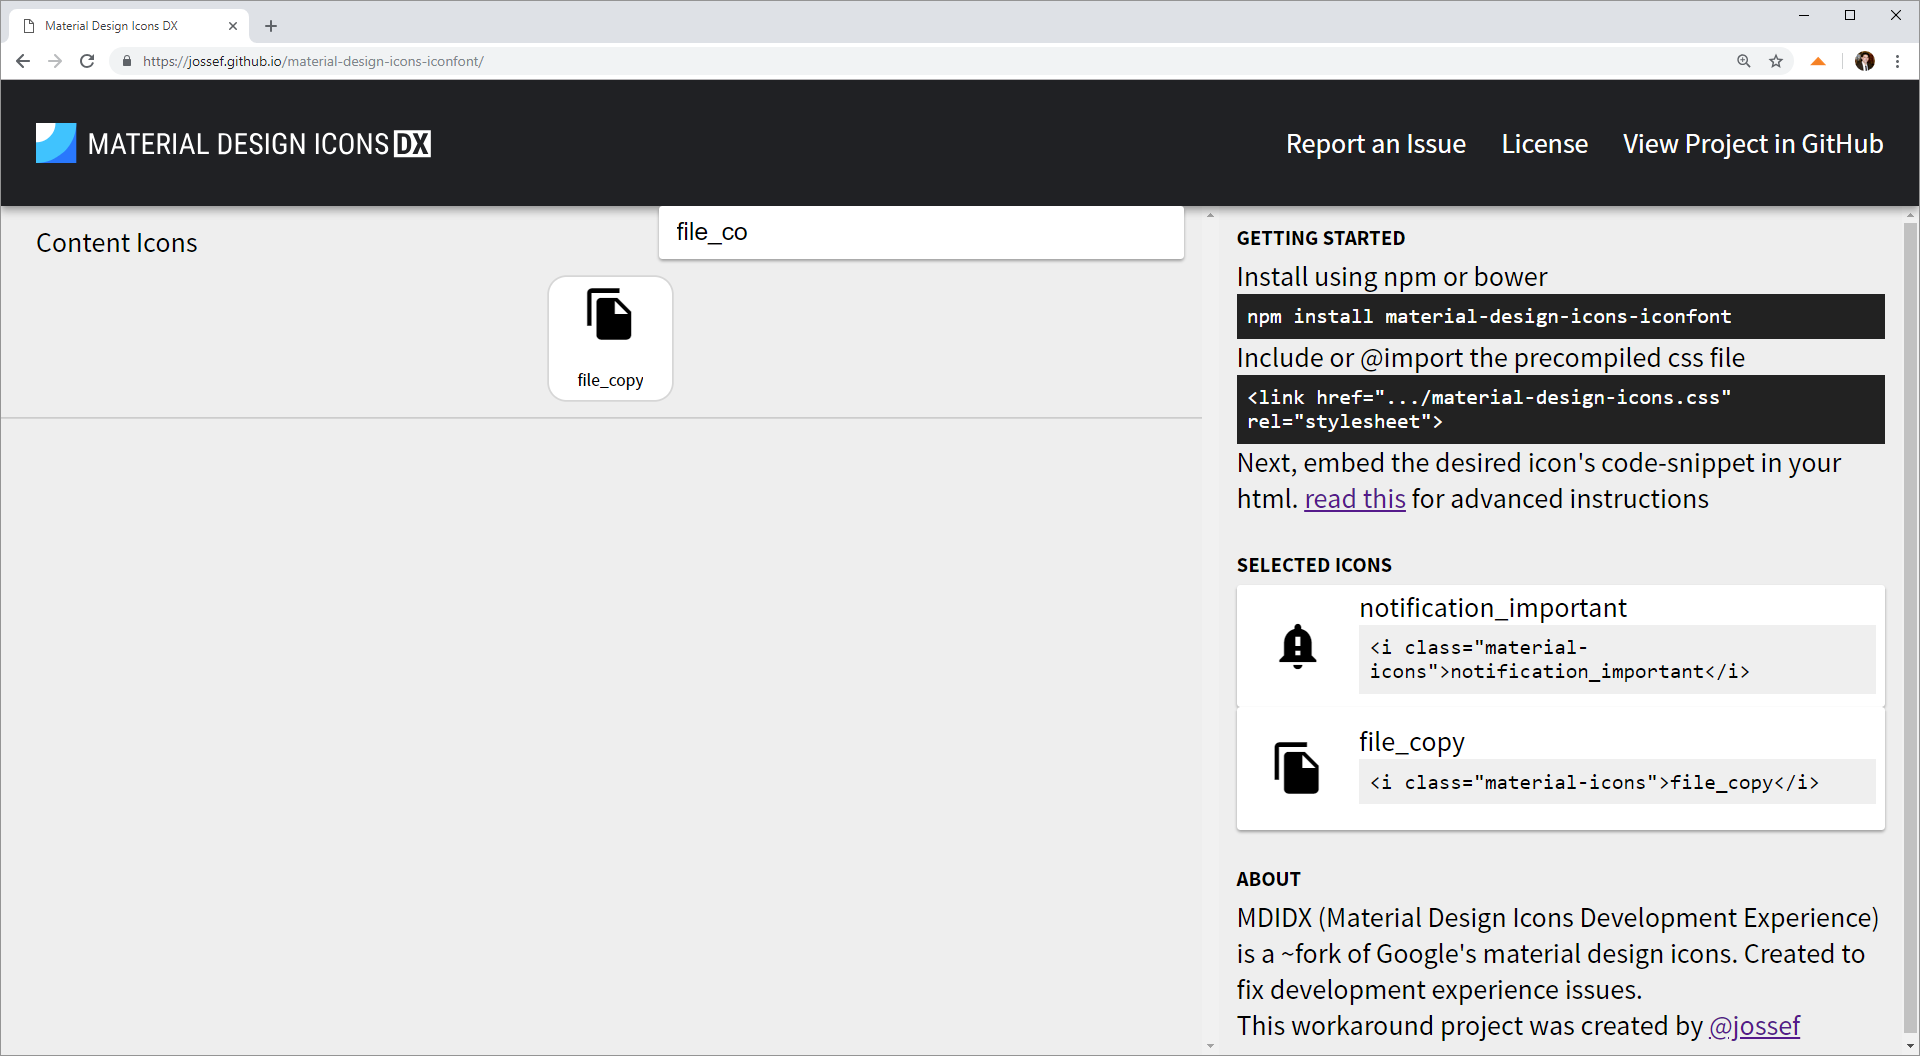The height and width of the screenshot is (1056, 1920).
Task: Open the Chrome three-dot menu
Action: [1897, 61]
